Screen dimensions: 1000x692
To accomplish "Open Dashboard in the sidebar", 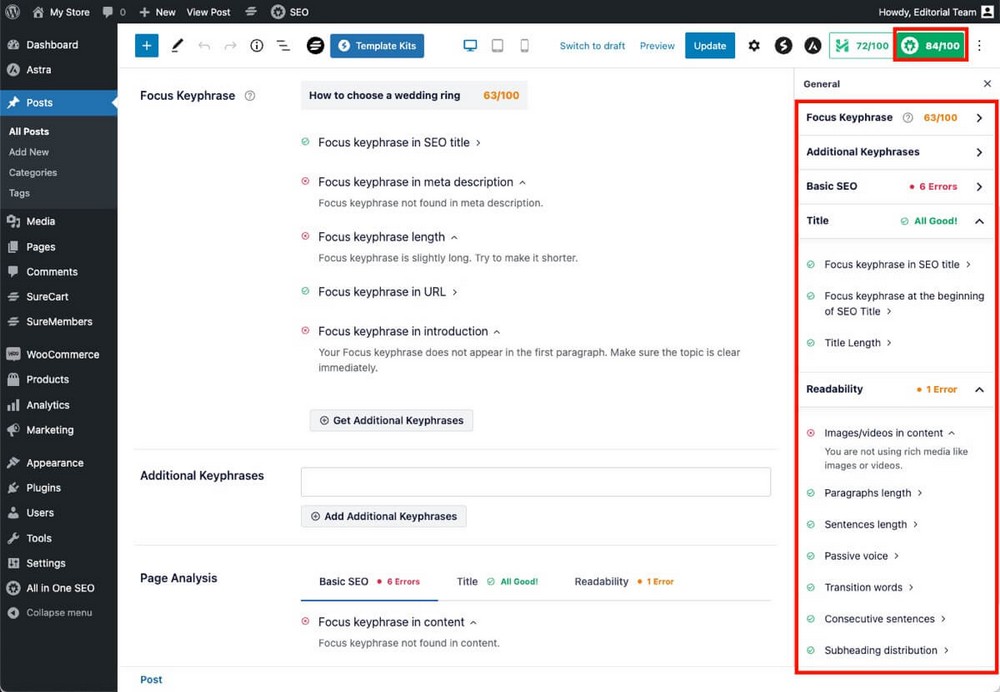I will pyautogui.click(x=52, y=45).
